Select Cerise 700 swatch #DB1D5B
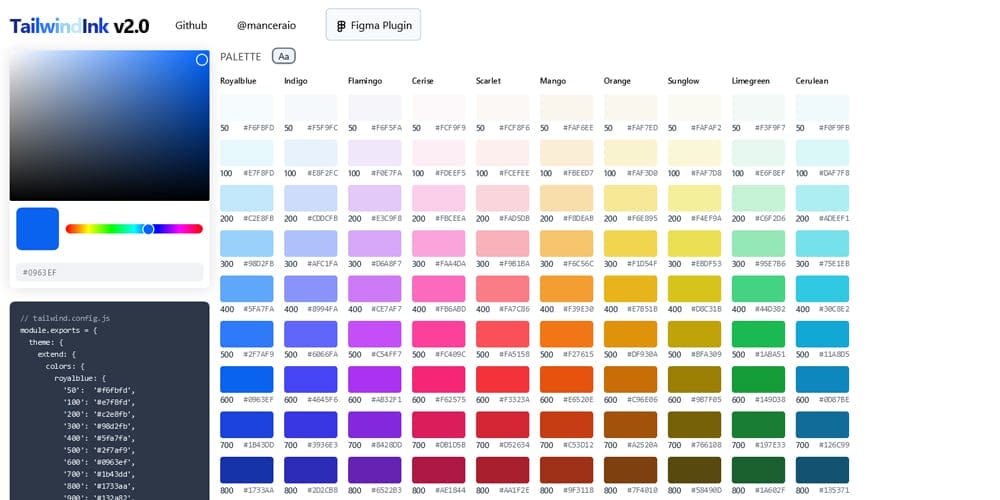This screenshot has width=1000, height=500. point(439,425)
